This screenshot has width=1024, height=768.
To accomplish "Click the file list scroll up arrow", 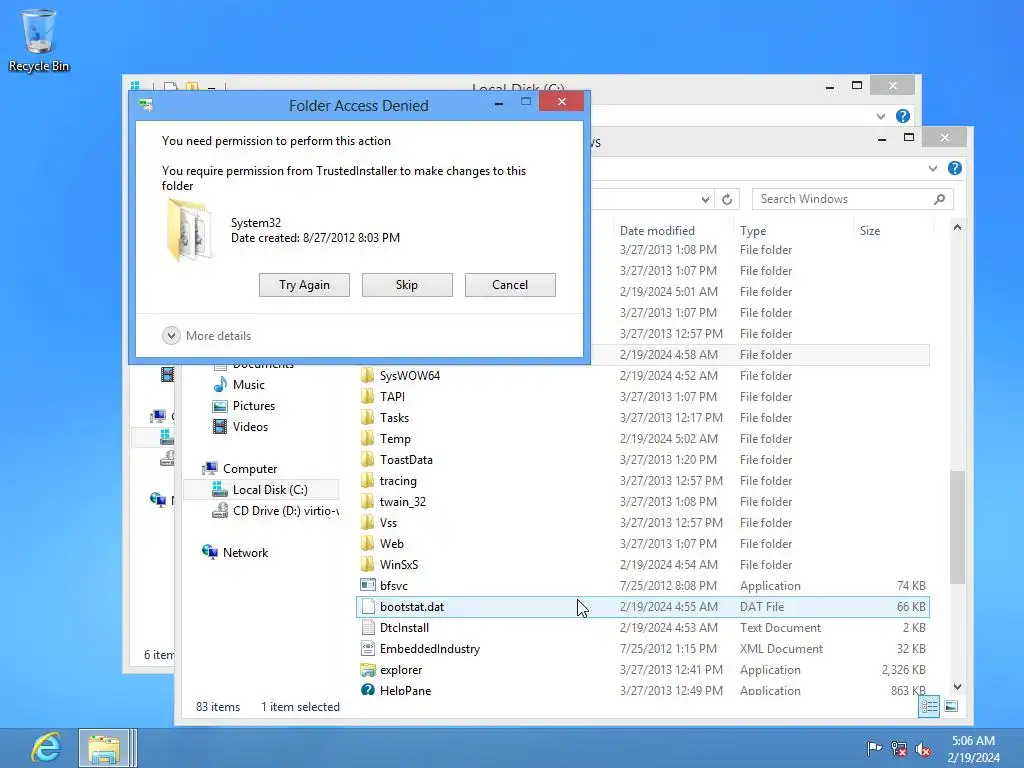I will pos(957,227).
